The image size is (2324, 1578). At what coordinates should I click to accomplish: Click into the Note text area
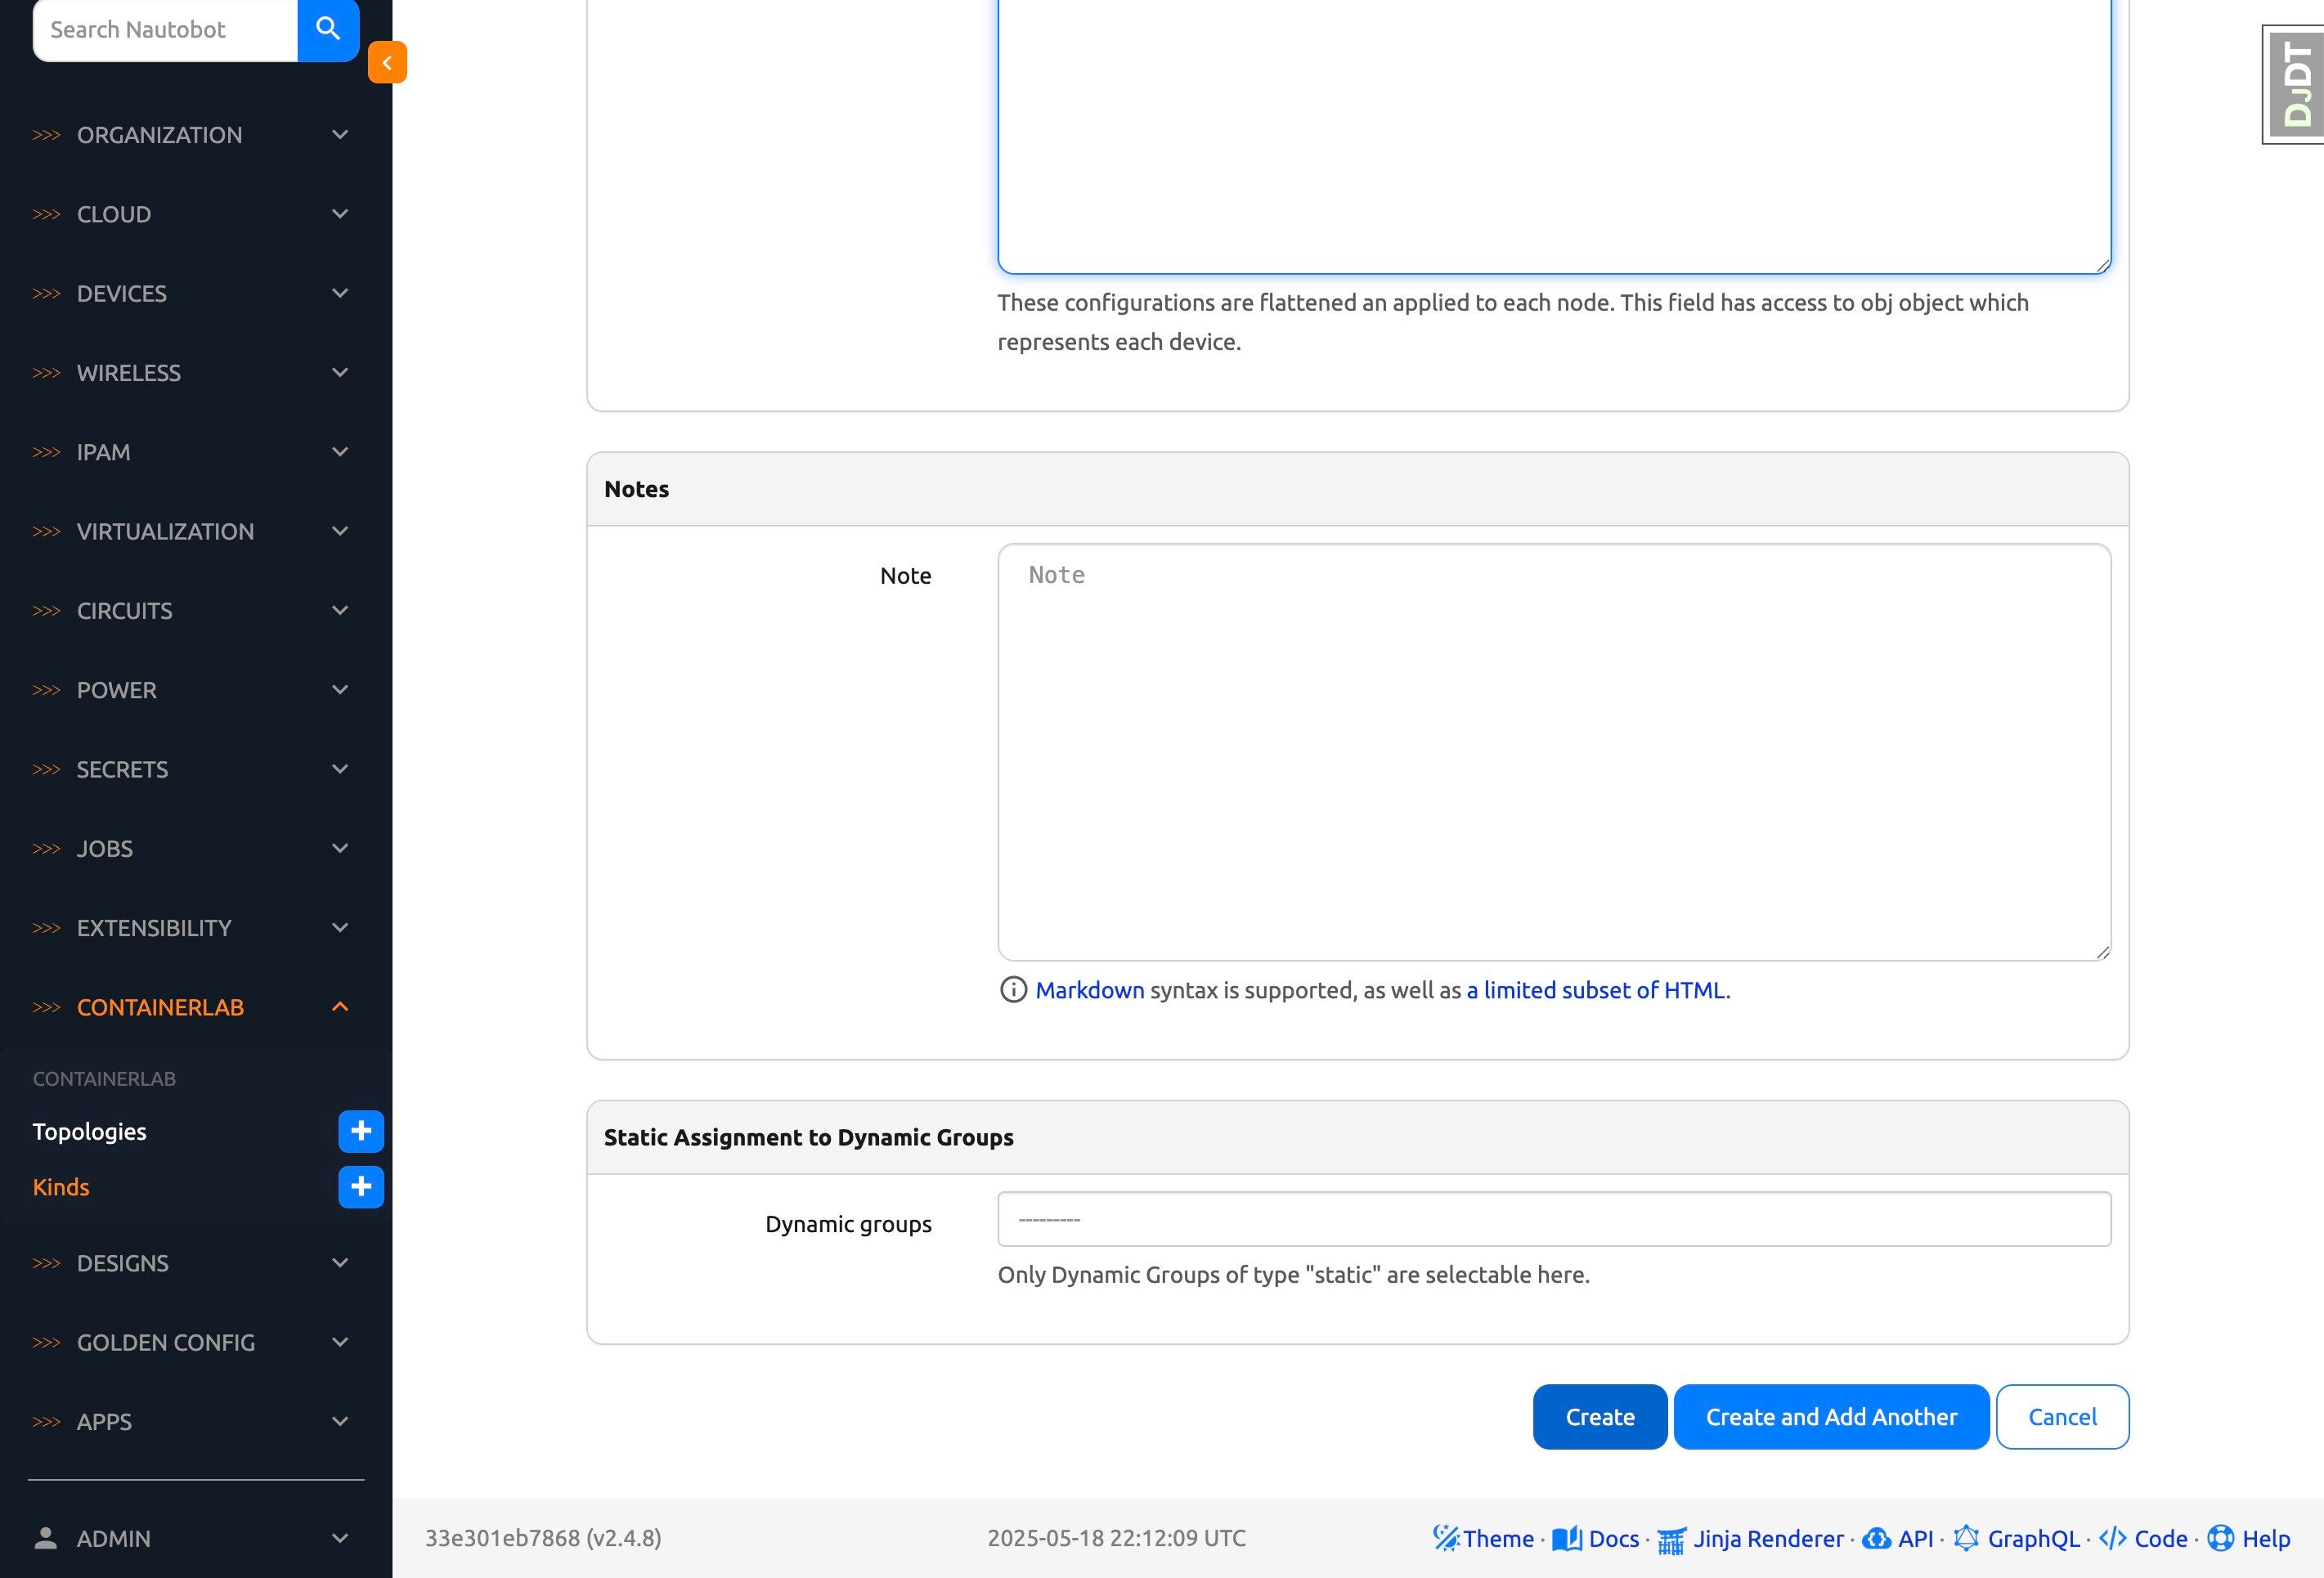pyautogui.click(x=1553, y=752)
